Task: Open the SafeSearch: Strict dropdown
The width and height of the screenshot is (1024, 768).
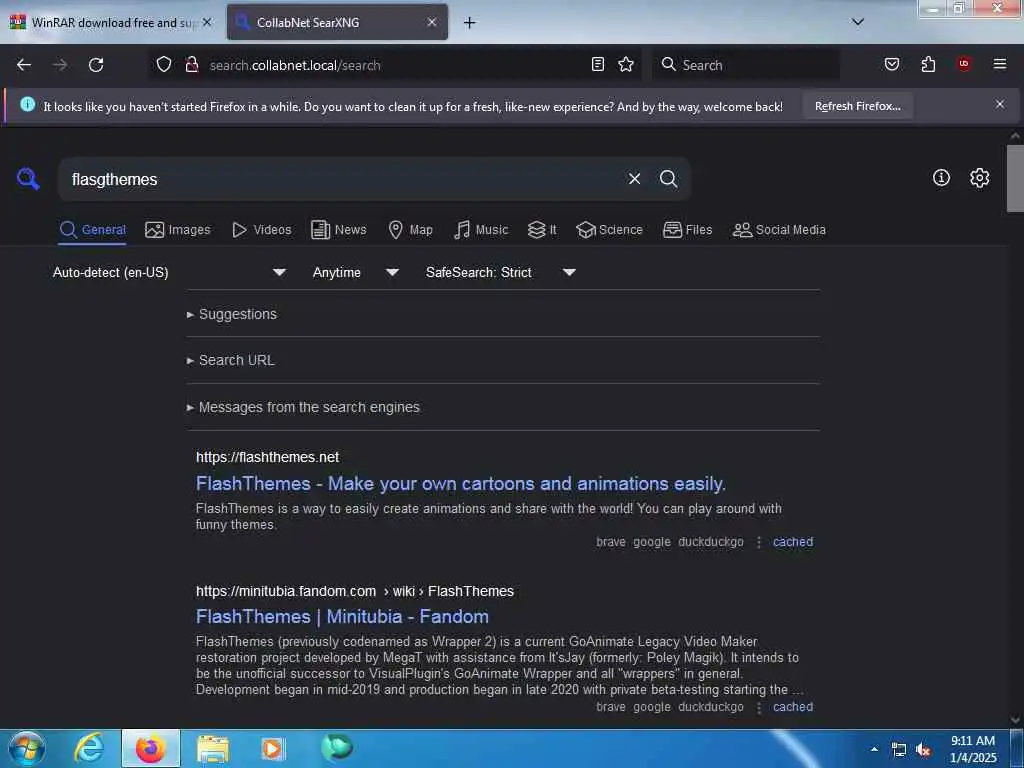Action: tap(500, 272)
